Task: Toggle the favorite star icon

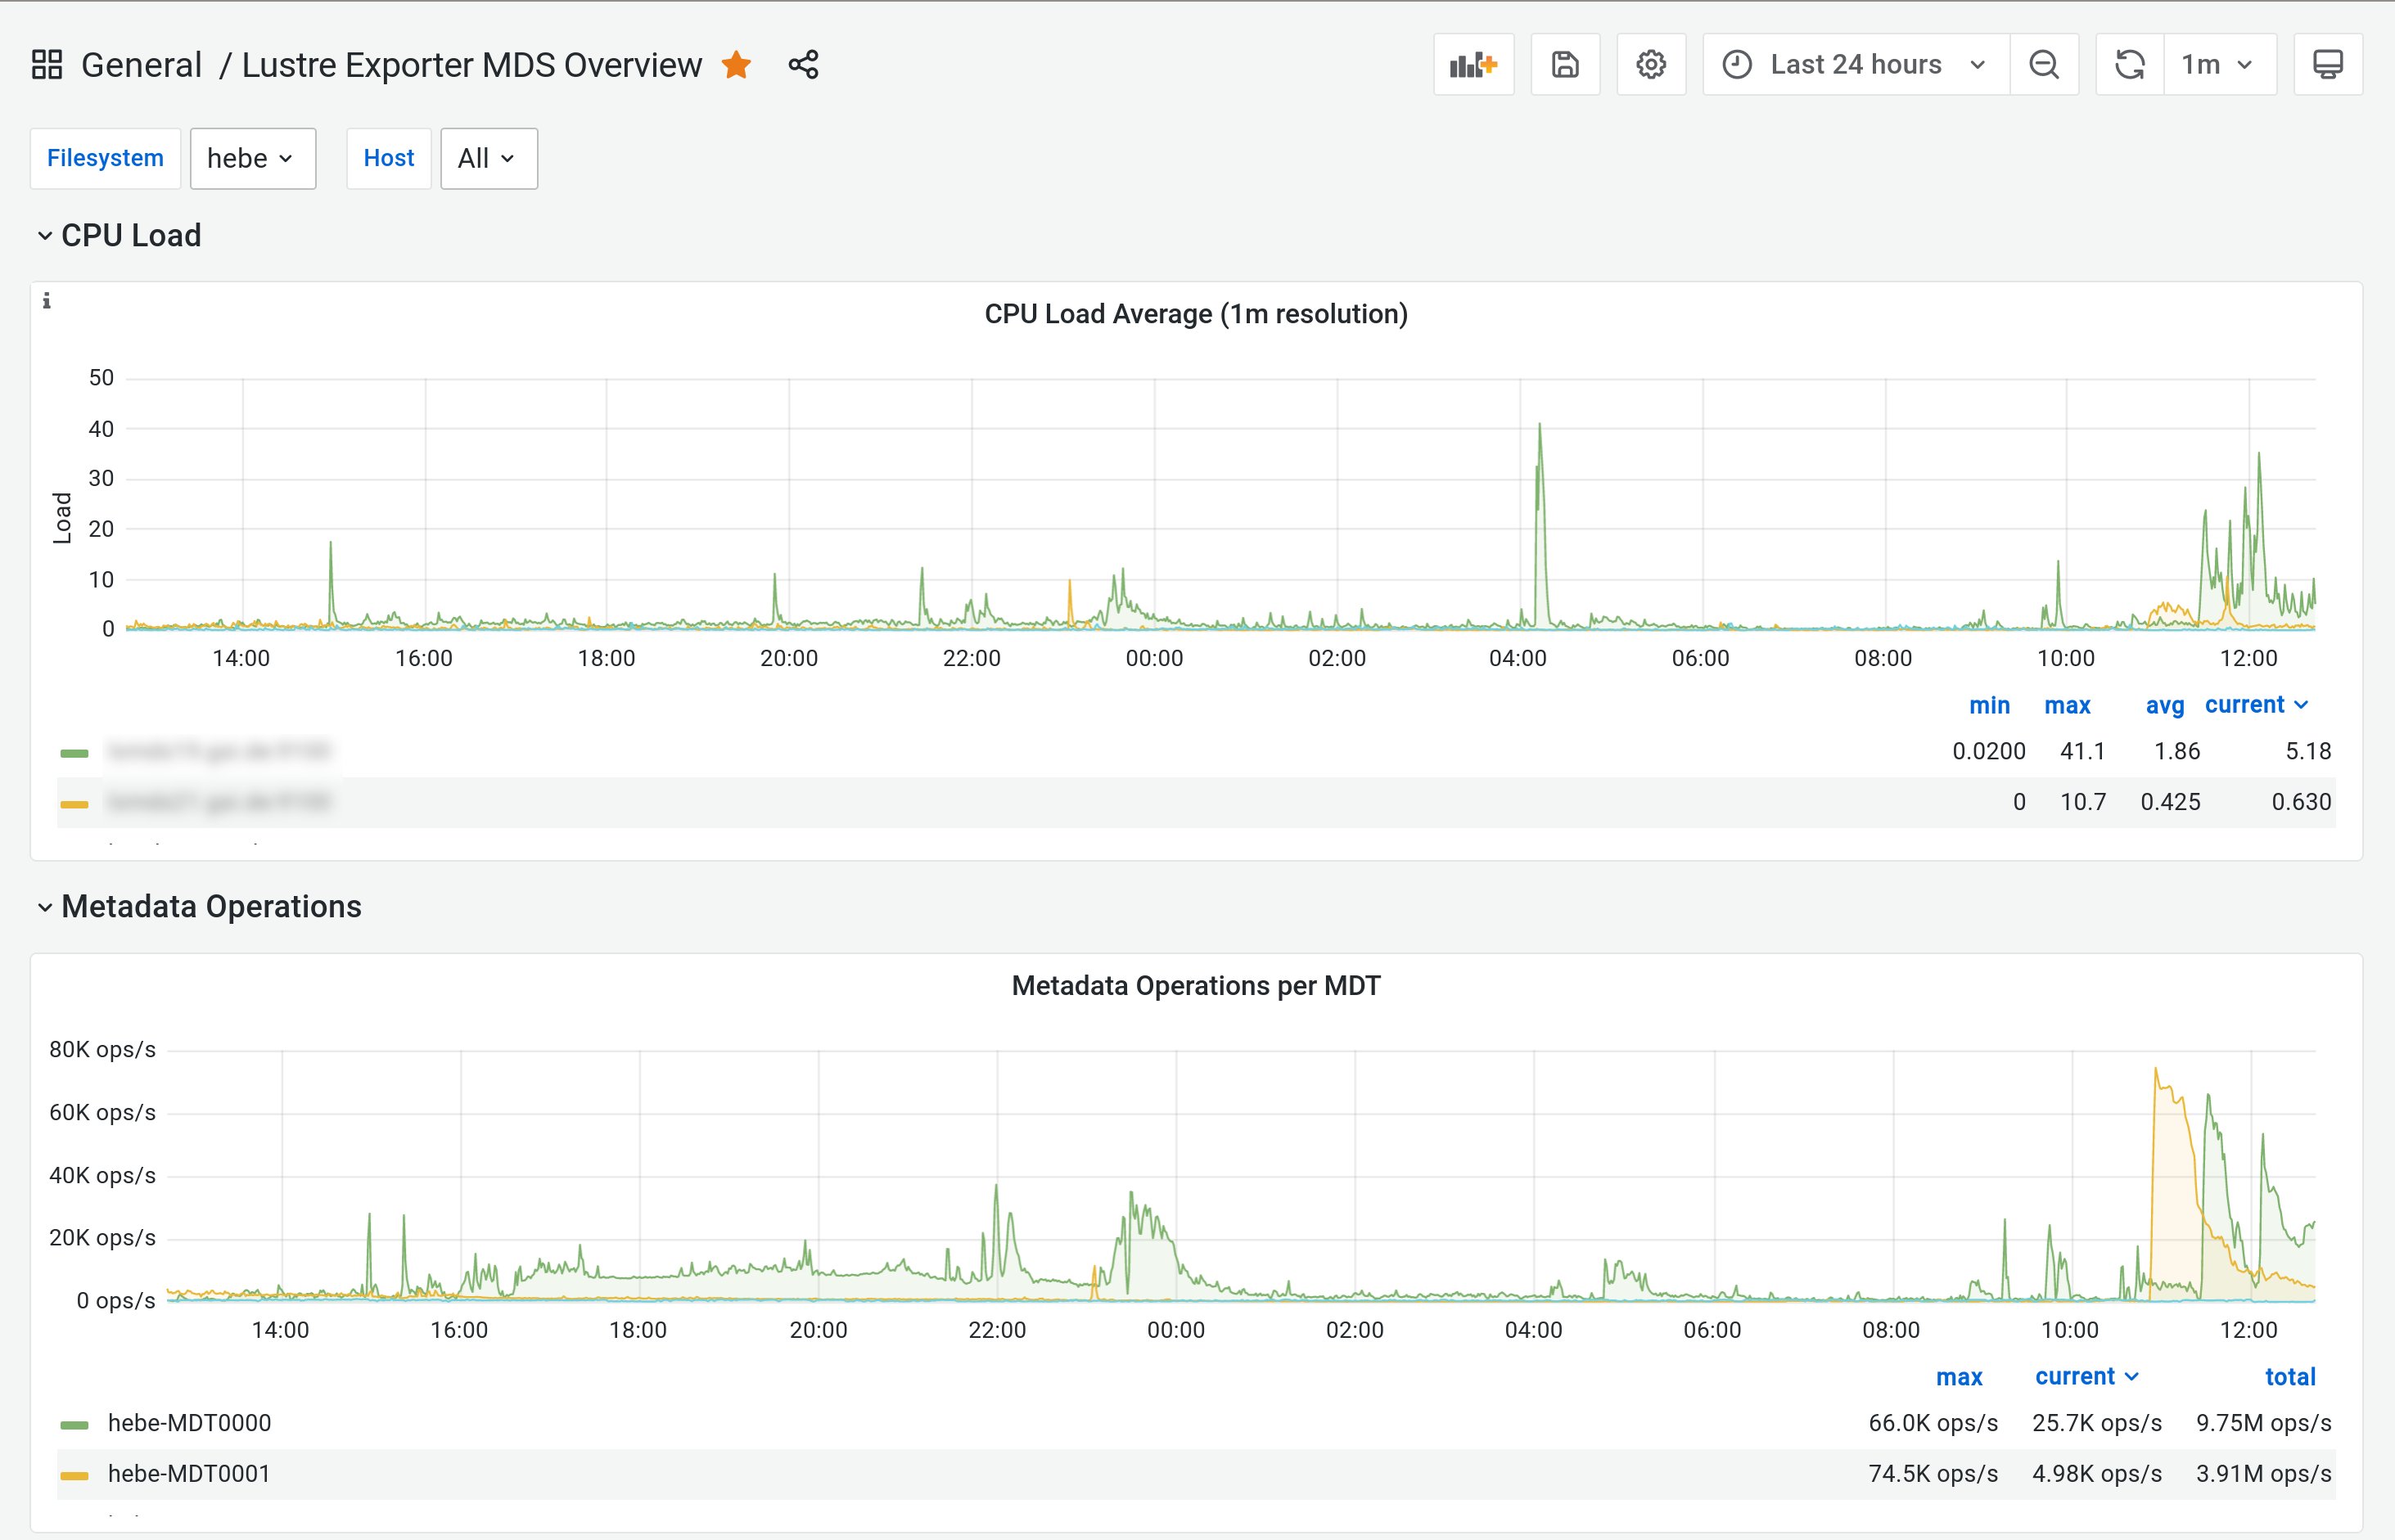Action: 737,65
